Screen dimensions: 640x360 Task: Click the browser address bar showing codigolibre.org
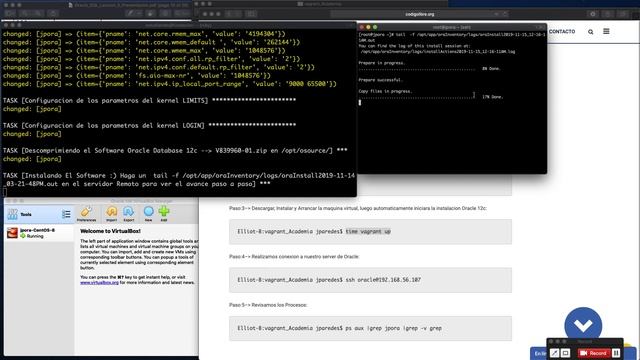point(420,14)
